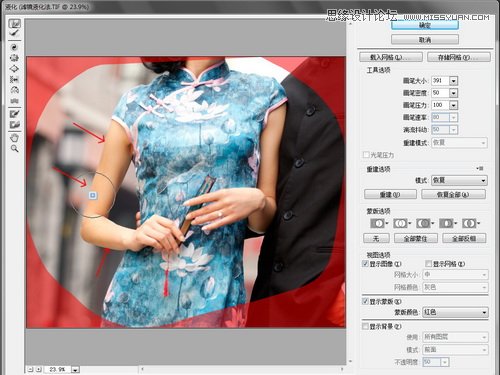Select the Freeze Mask tool
The height and width of the screenshot is (375, 500).
[15, 114]
